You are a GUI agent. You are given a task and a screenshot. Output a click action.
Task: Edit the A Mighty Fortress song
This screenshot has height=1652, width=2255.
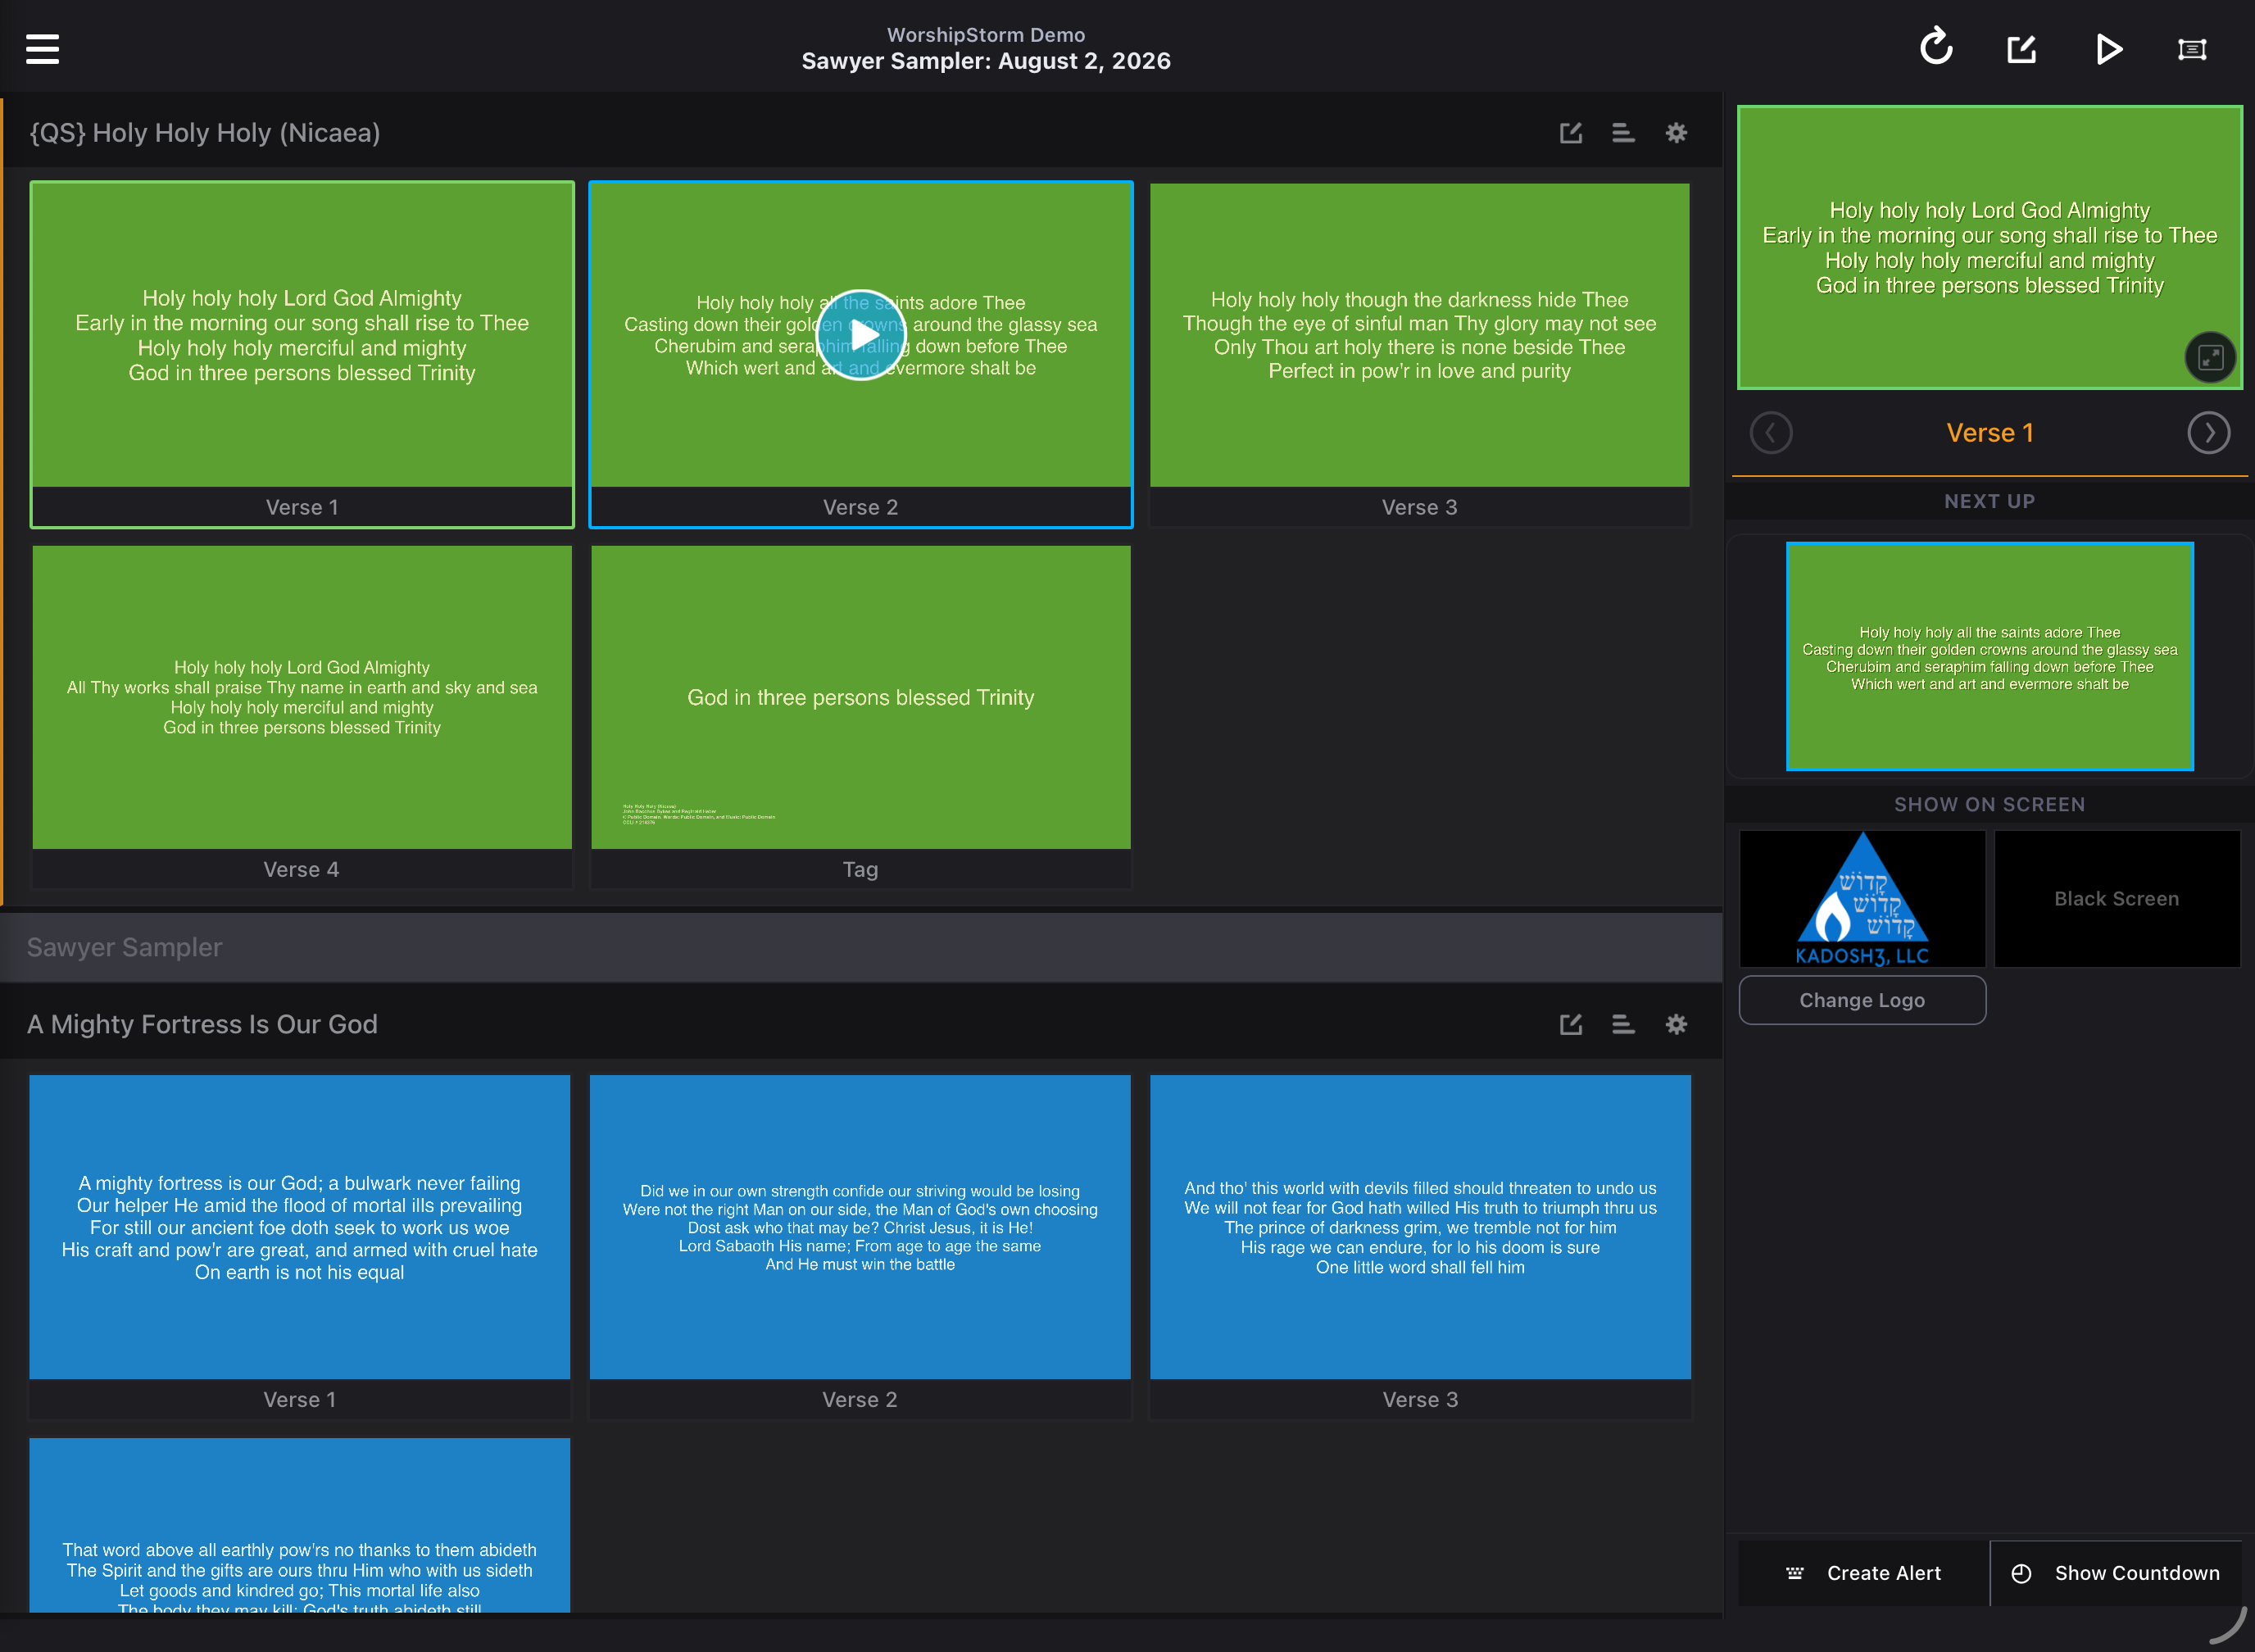point(1570,1024)
